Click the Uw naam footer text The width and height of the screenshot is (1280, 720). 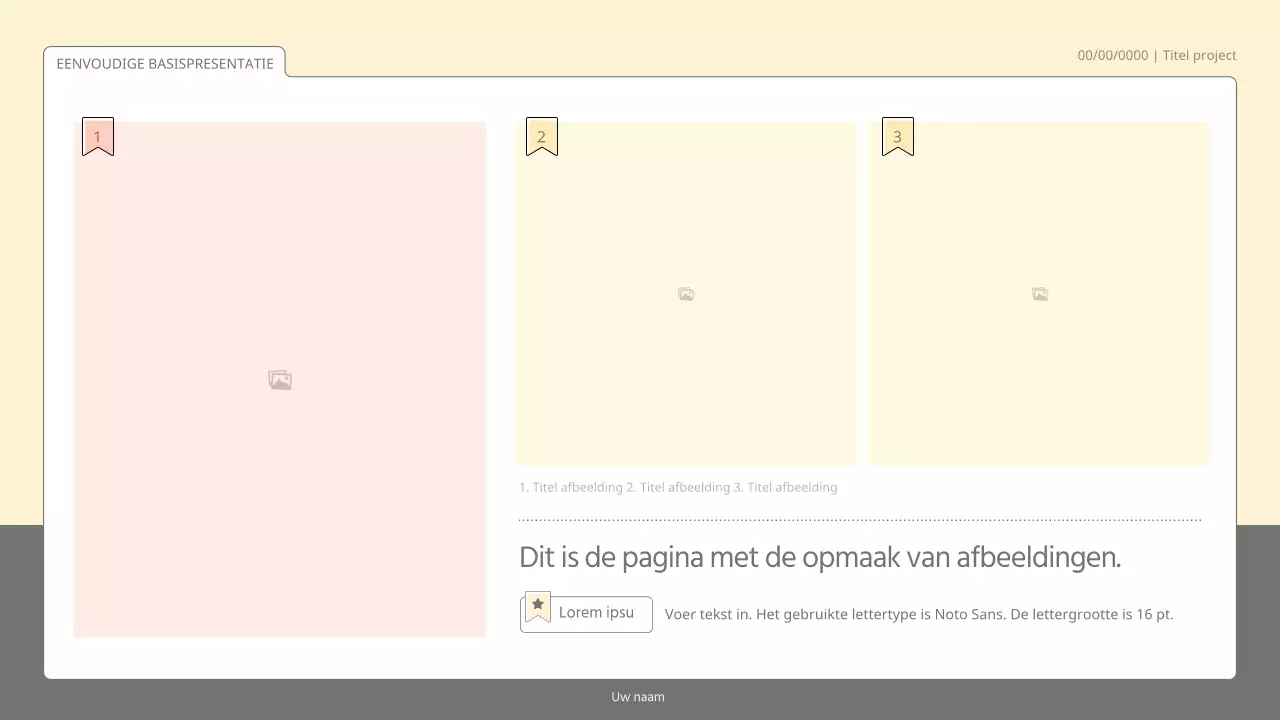[638, 697]
